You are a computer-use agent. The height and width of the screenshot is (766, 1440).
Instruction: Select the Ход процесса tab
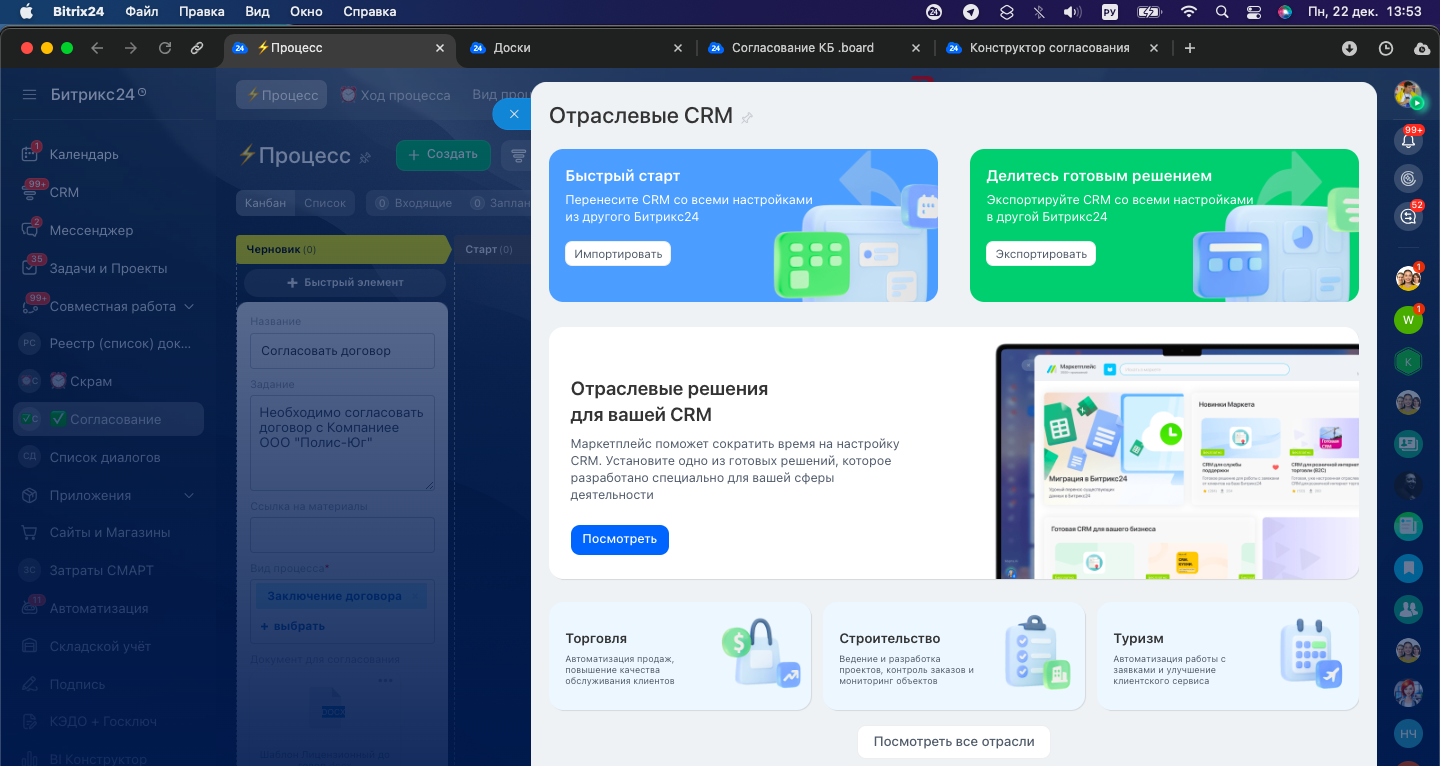pos(395,95)
